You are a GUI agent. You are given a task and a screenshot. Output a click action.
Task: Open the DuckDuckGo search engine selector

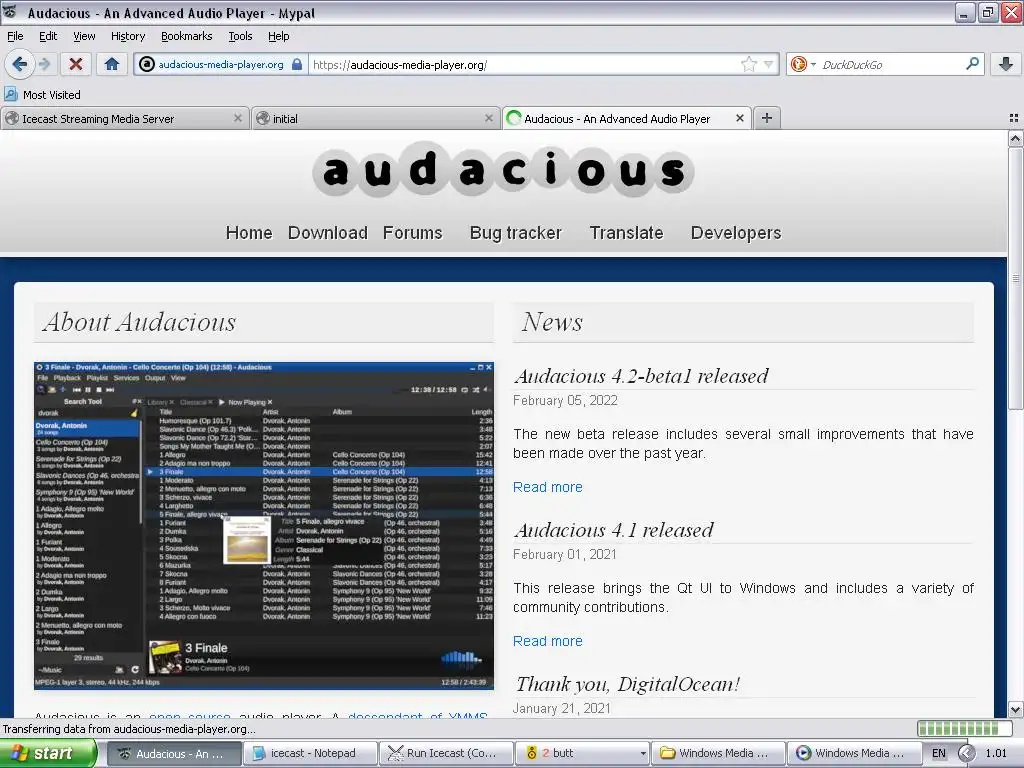803,64
